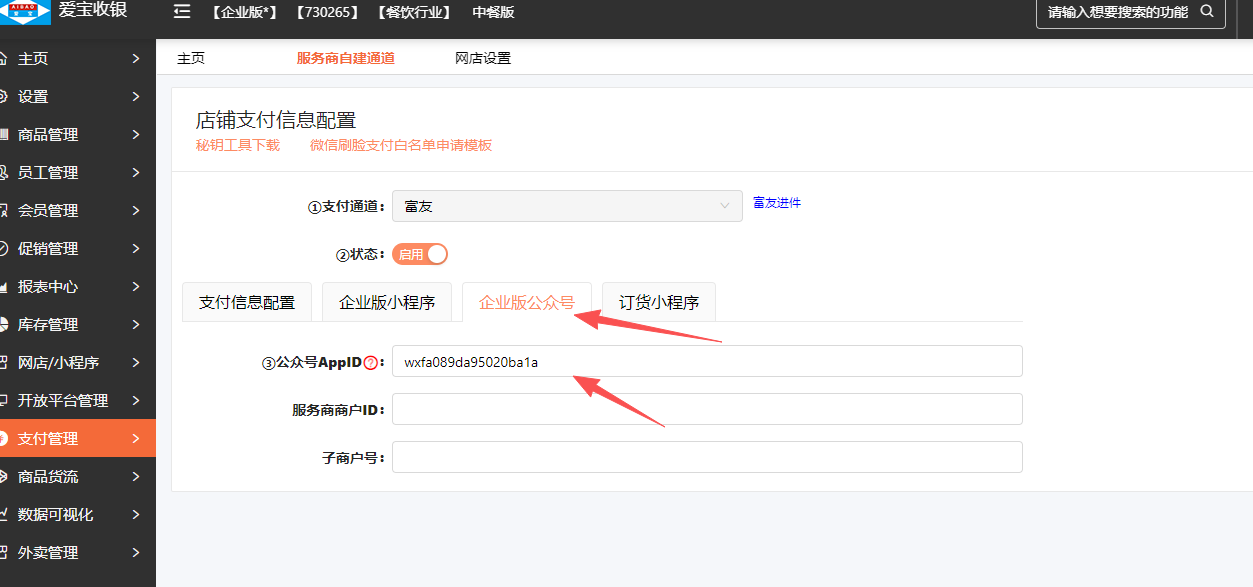The image size is (1253, 587).
Task: Click the red help icon beside 公众号AppID
Action: point(371,363)
